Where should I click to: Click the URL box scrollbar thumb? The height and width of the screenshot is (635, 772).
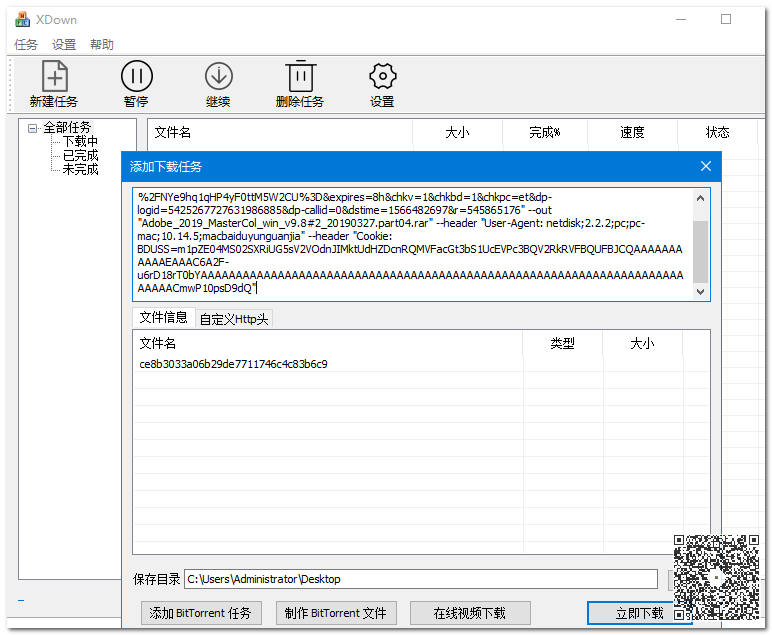coord(701,252)
